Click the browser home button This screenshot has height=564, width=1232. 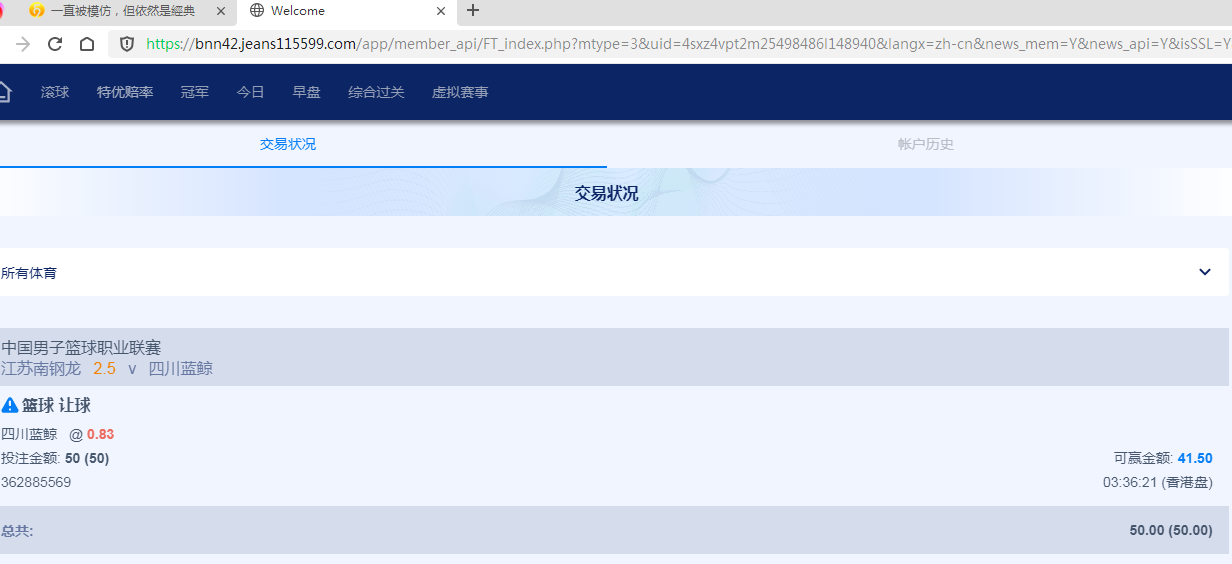(87, 44)
